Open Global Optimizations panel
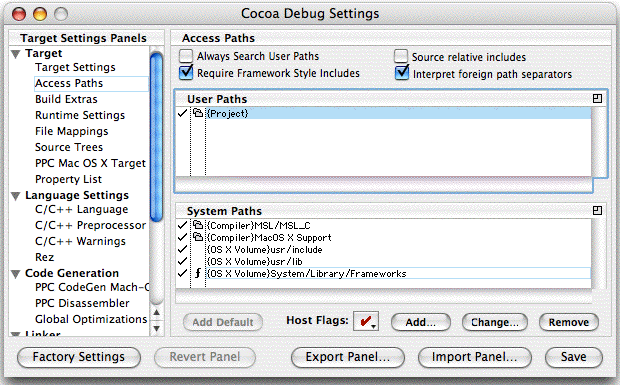 point(91,319)
